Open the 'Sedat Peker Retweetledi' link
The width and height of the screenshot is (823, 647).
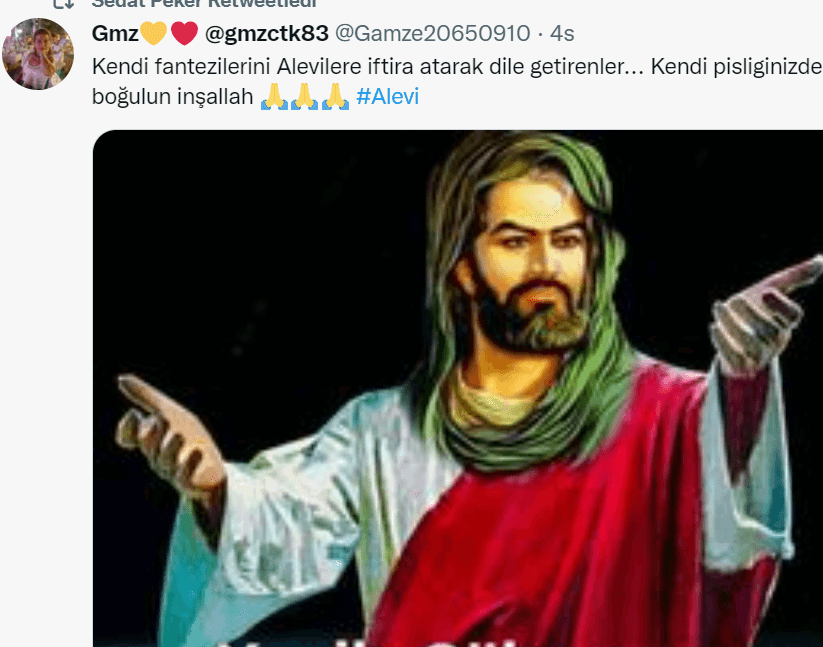(204, 4)
